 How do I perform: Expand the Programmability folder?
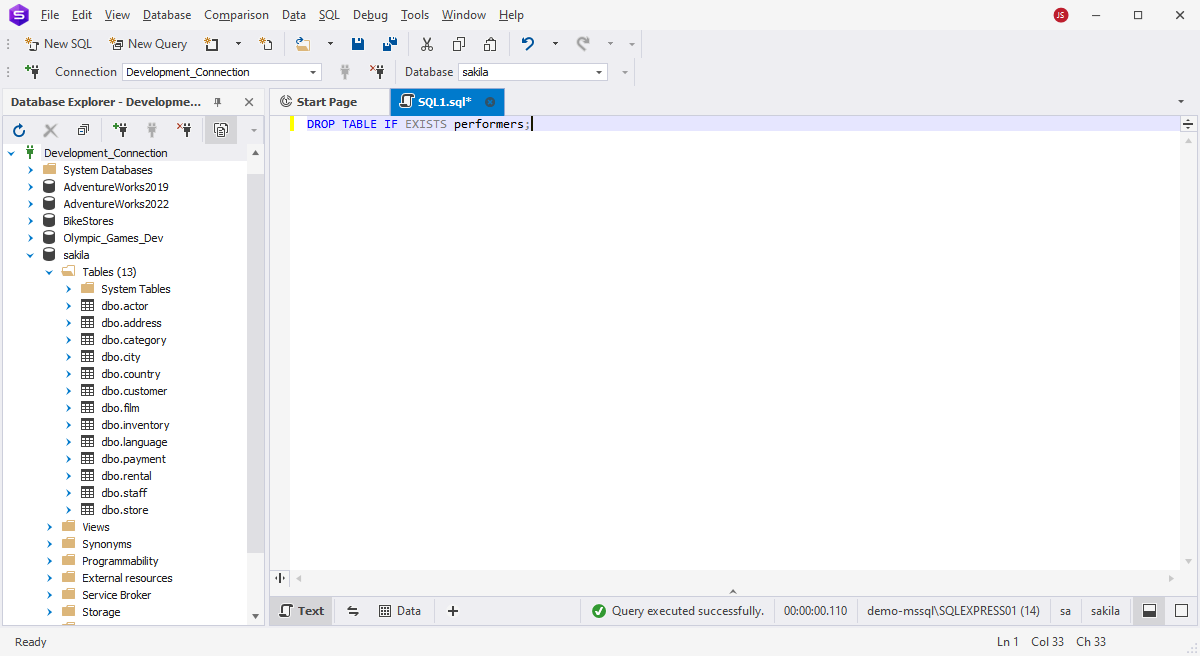(x=49, y=561)
